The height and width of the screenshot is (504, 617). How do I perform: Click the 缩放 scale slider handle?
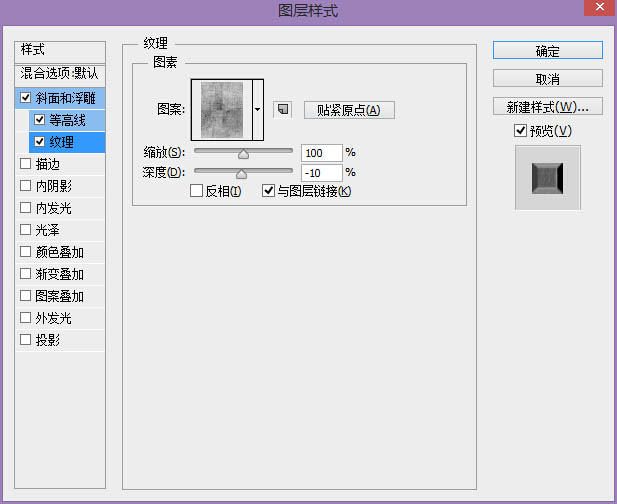click(x=242, y=153)
